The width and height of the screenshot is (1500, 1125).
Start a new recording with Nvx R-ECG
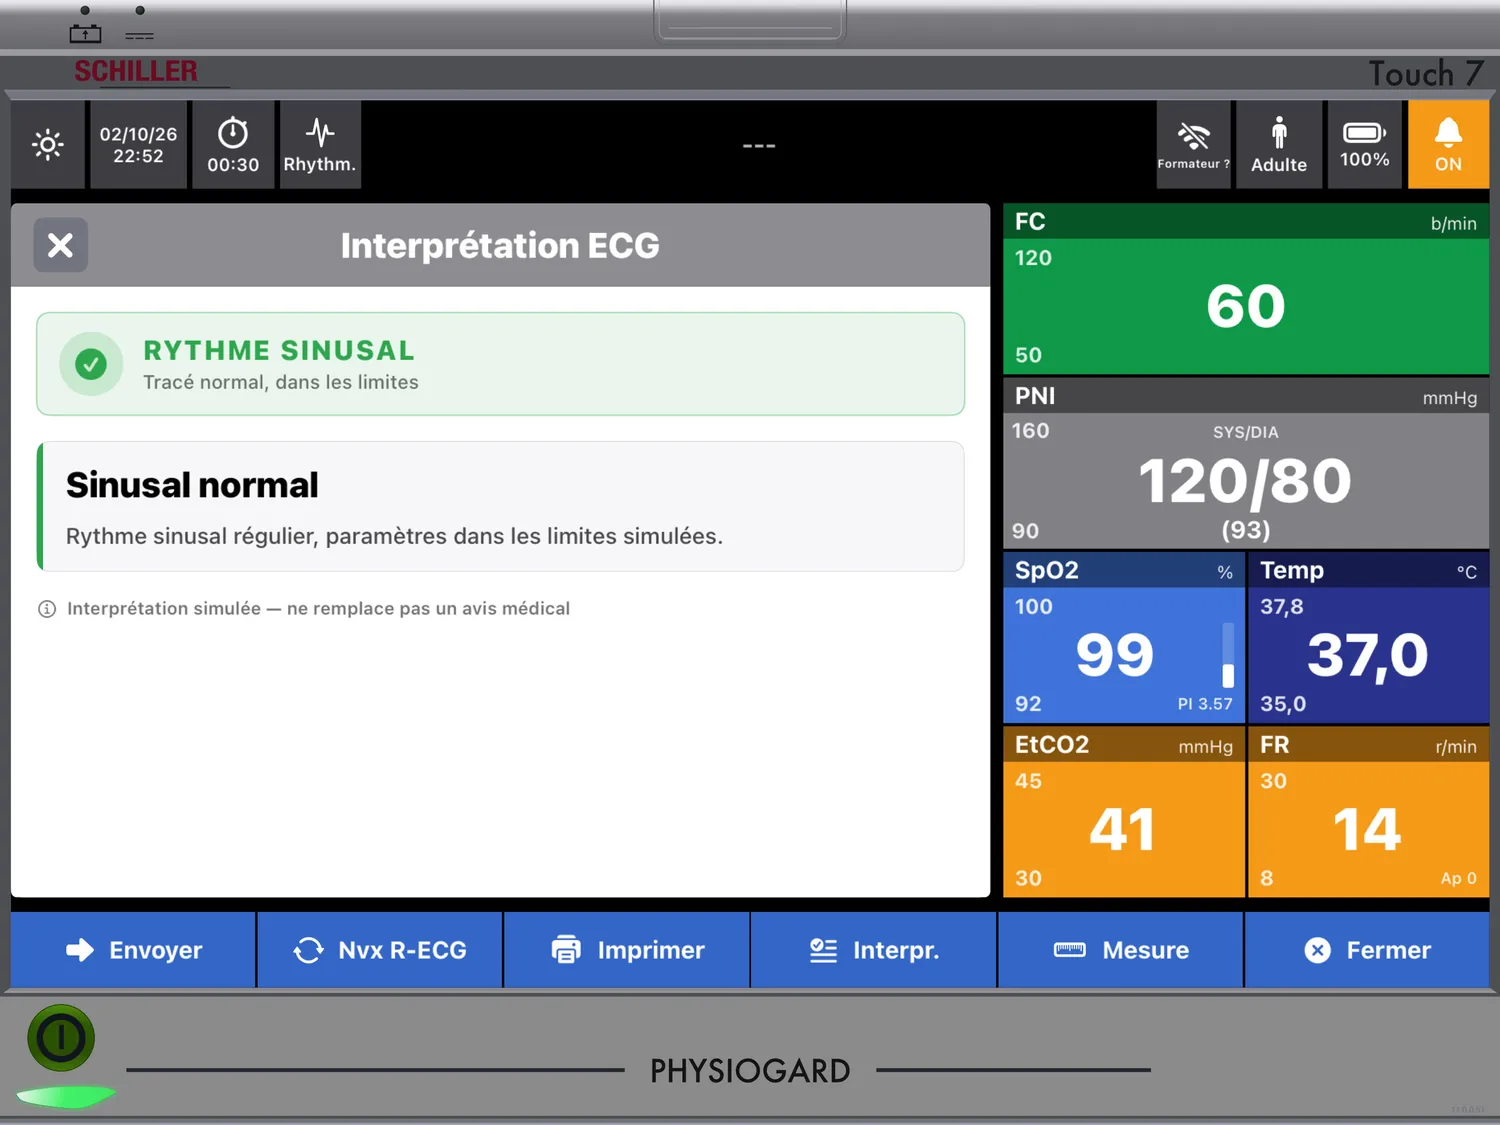[380, 950]
